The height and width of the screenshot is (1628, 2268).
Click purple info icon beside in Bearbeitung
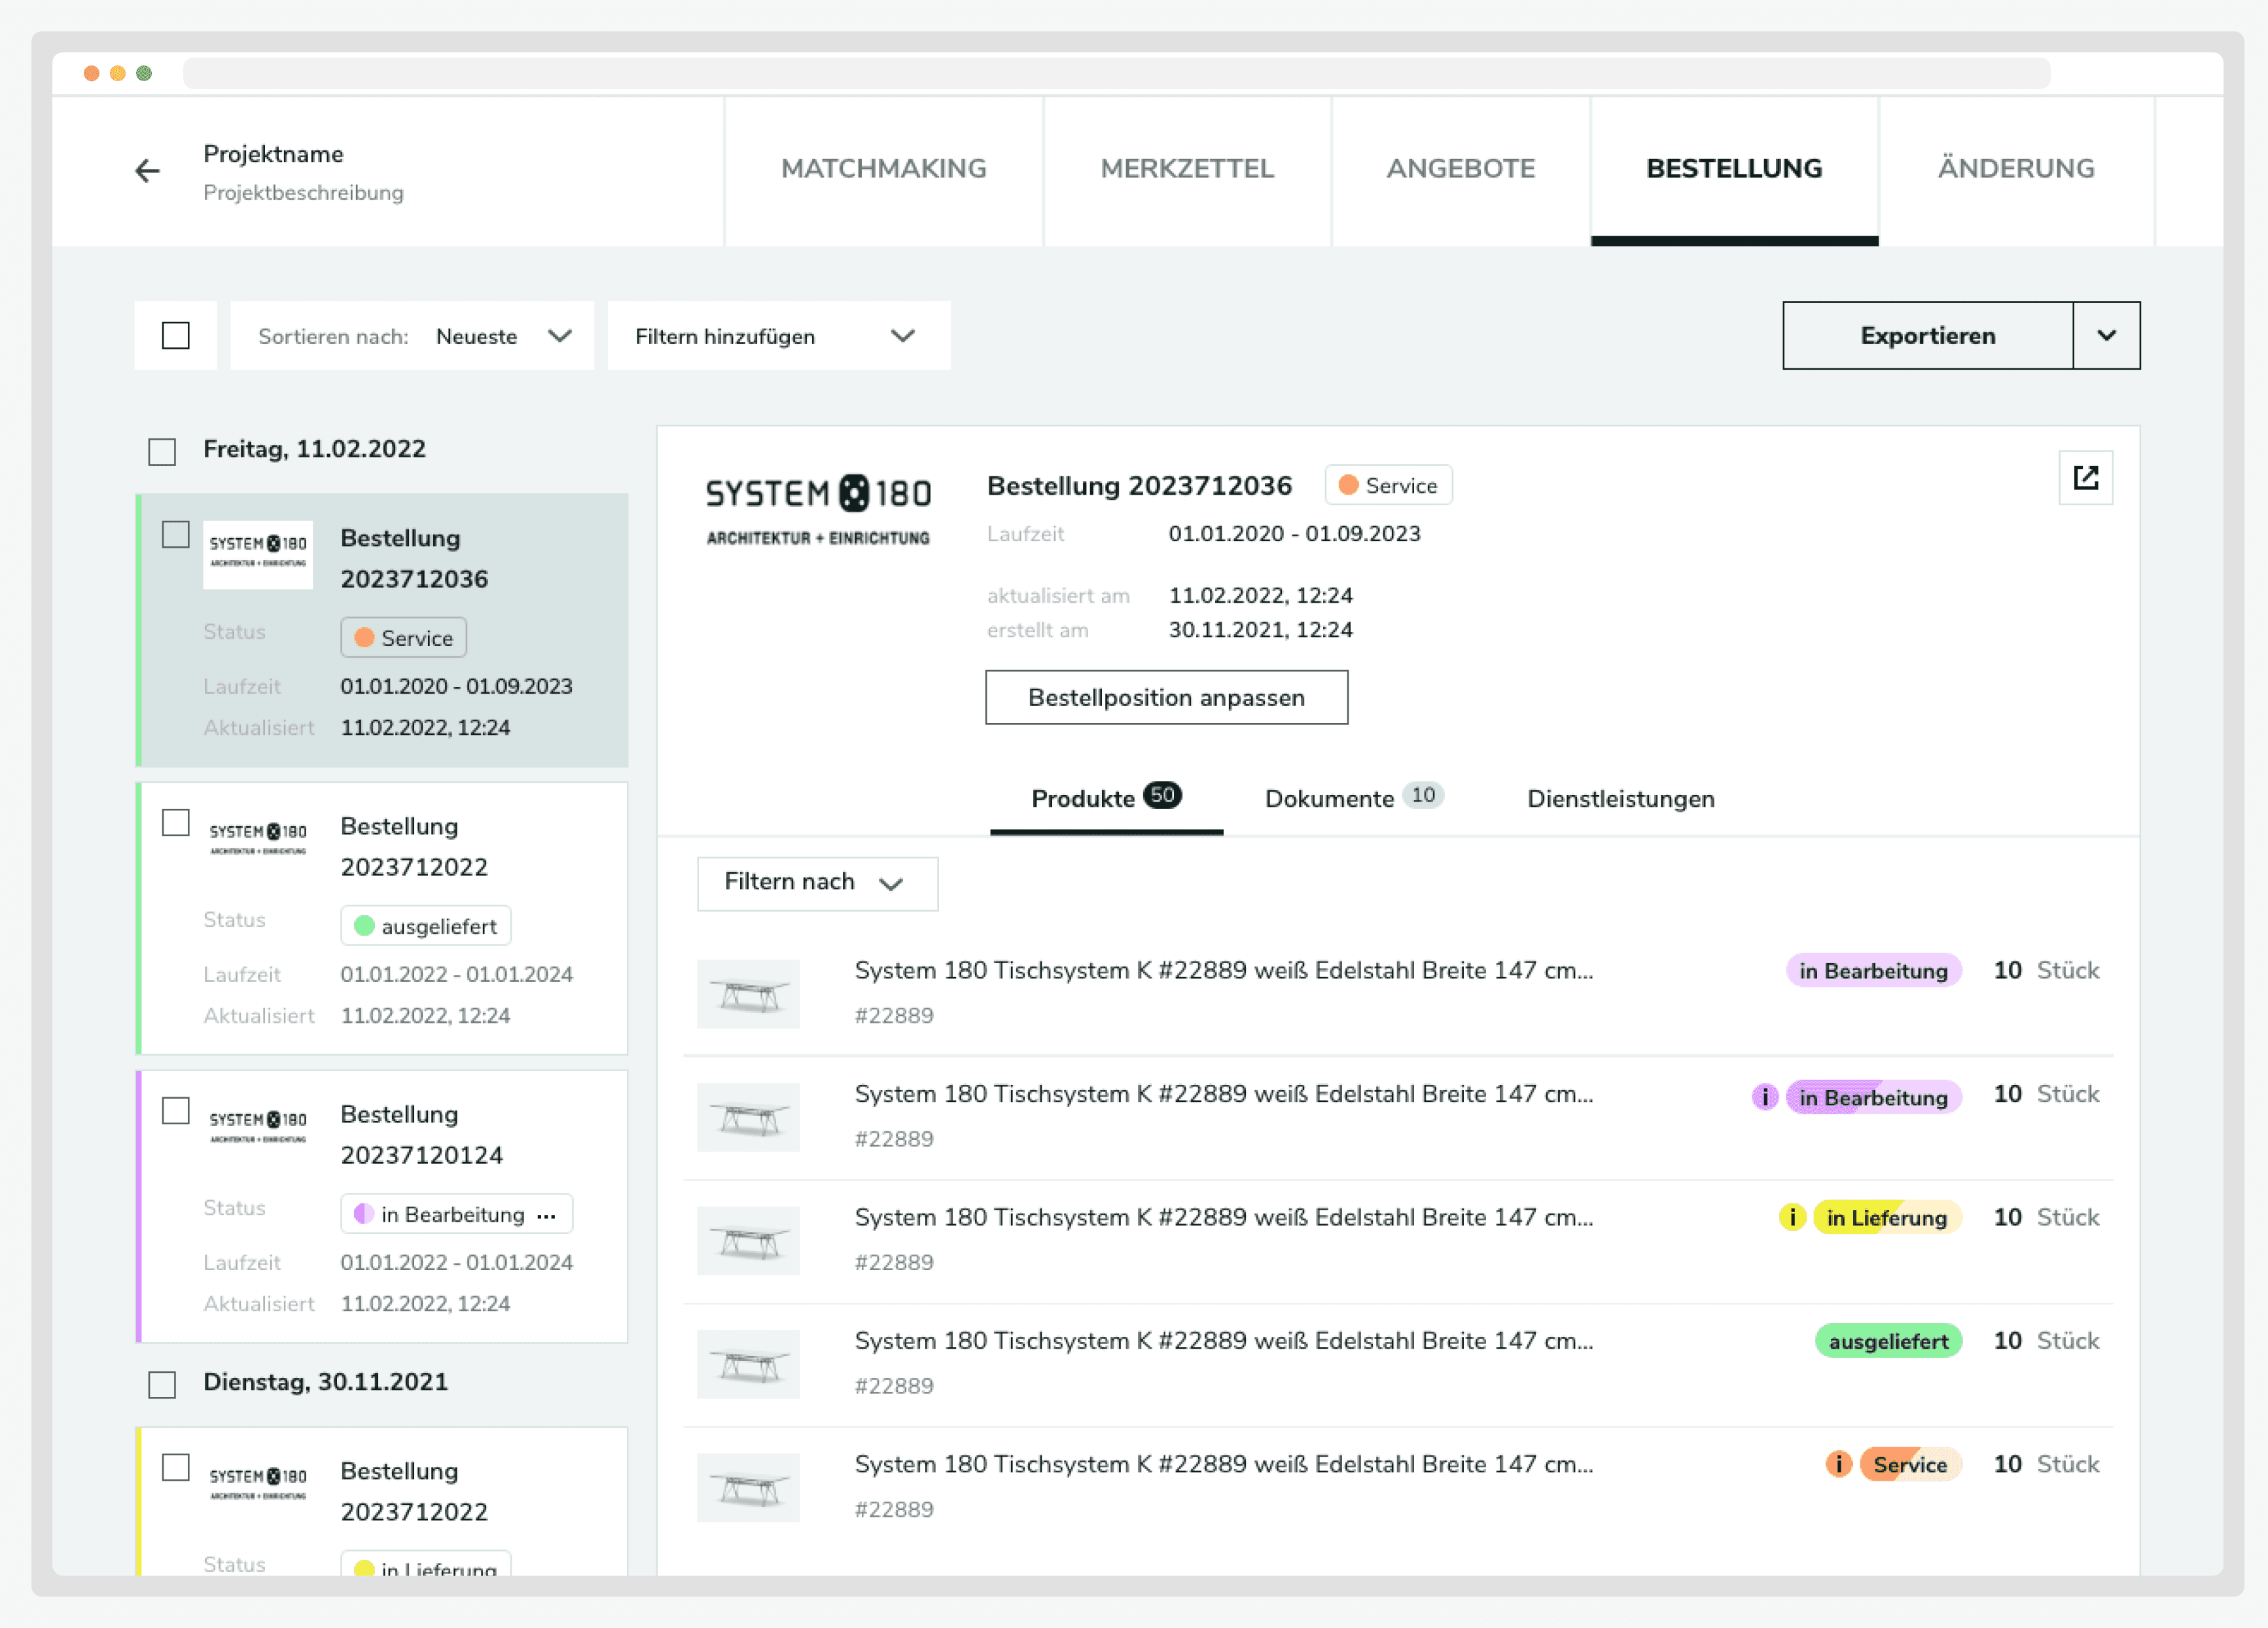[x=1765, y=1097]
